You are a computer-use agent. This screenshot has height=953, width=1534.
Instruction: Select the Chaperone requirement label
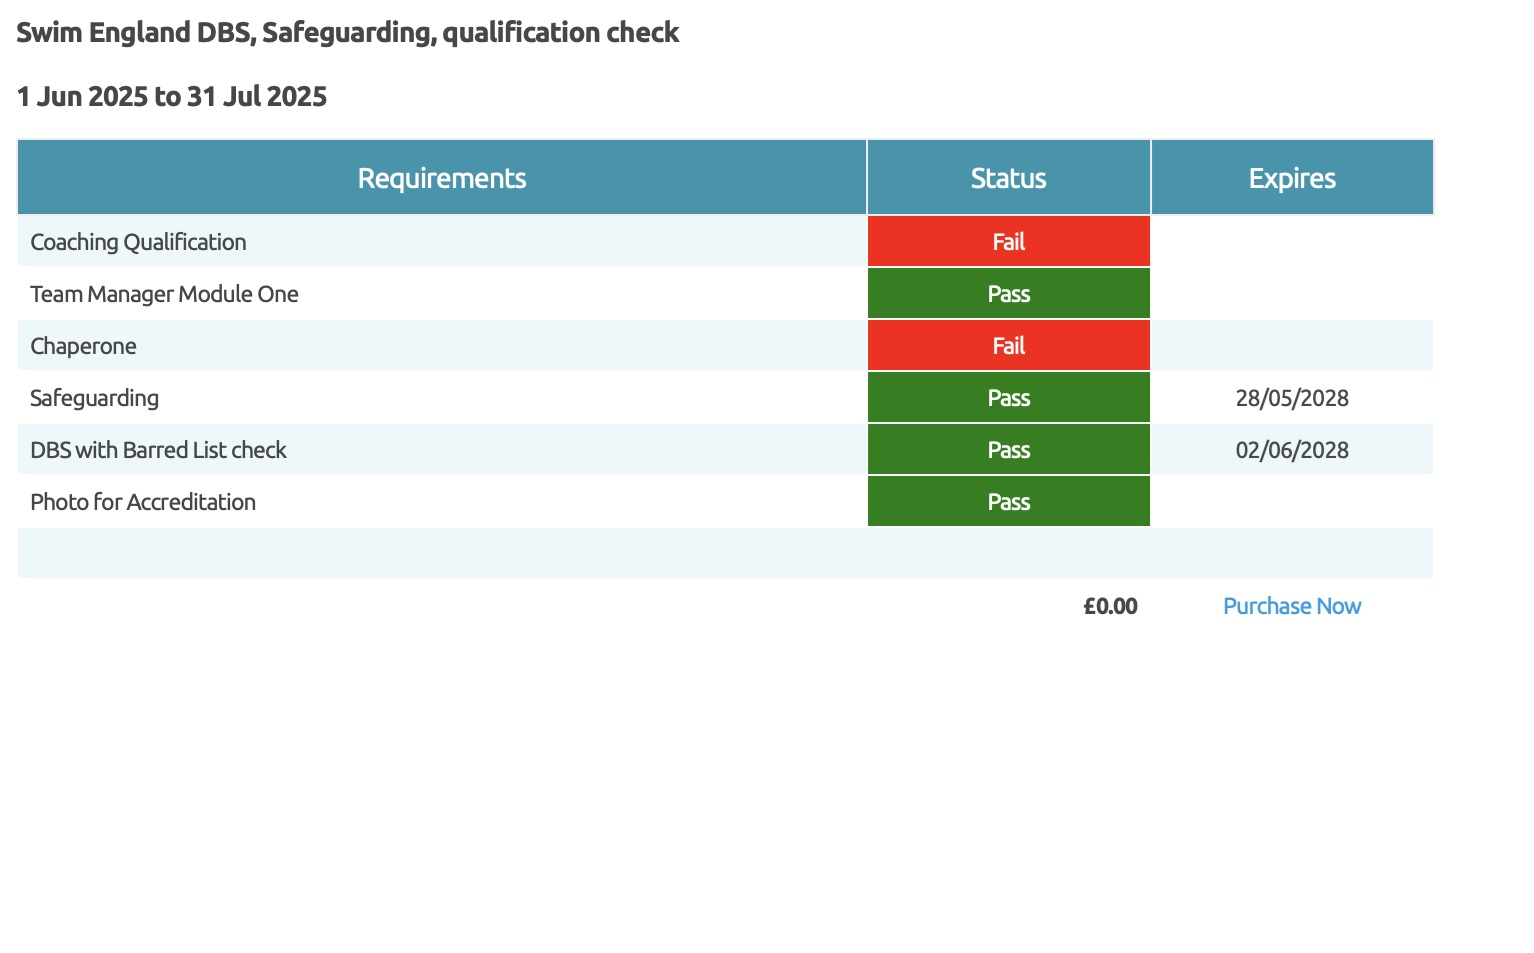click(x=83, y=346)
